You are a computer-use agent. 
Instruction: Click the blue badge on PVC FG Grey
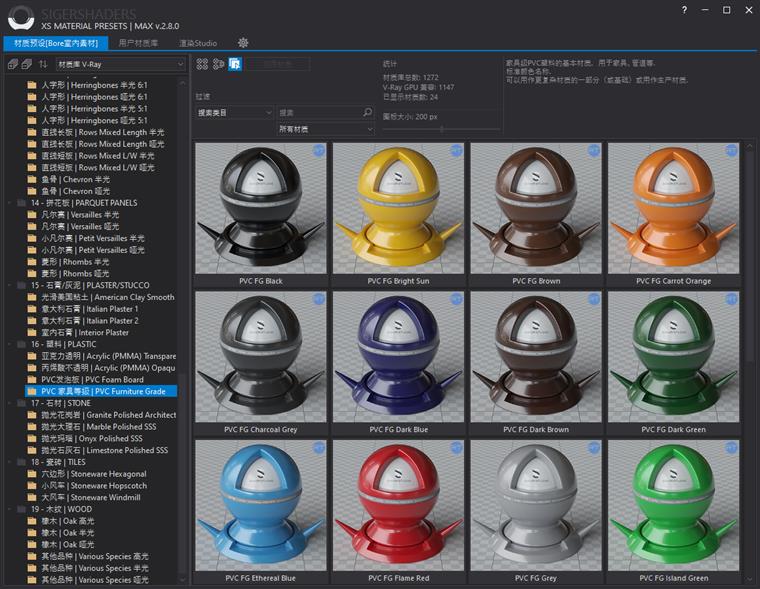click(594, 448)
